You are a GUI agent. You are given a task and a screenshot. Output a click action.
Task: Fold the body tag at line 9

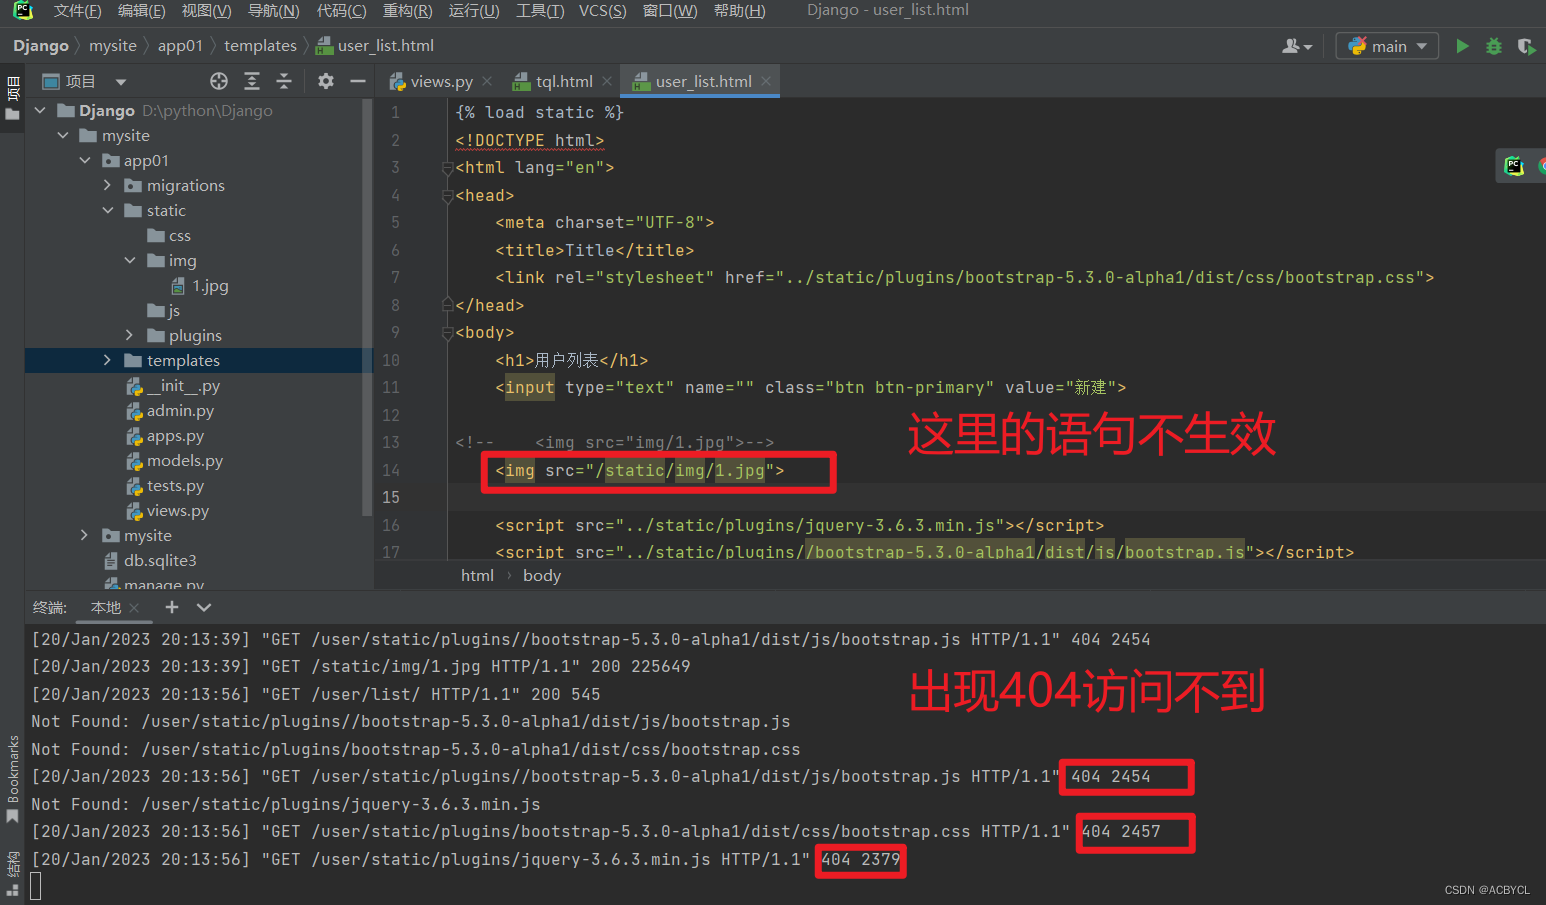tap(447, 333)
